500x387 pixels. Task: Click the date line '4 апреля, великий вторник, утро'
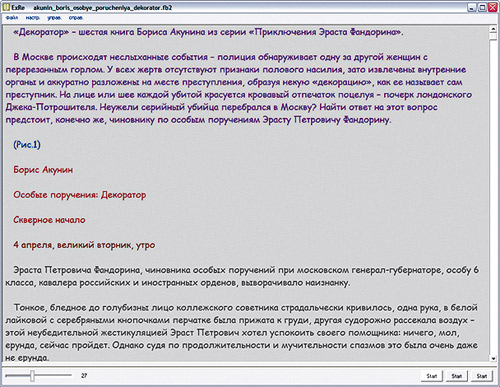84,245
